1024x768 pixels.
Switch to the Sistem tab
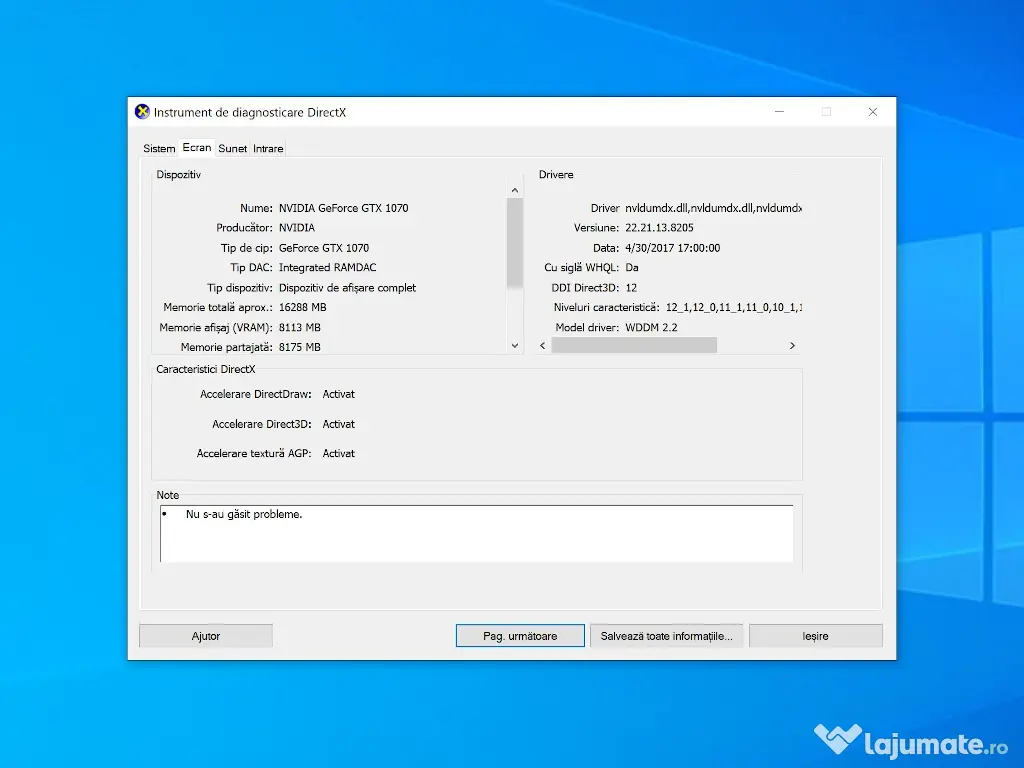point(159,148)
